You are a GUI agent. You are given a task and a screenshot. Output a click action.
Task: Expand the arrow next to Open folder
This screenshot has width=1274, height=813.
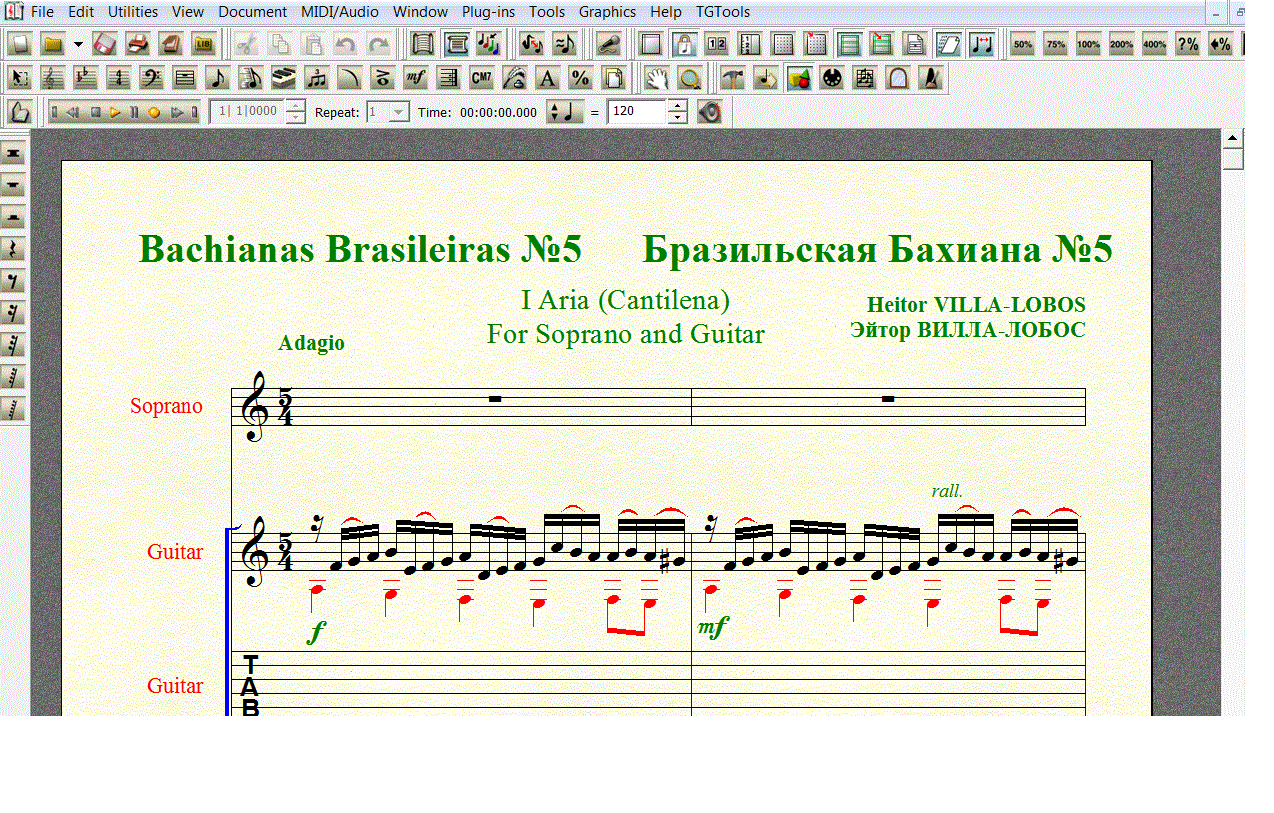78,44
